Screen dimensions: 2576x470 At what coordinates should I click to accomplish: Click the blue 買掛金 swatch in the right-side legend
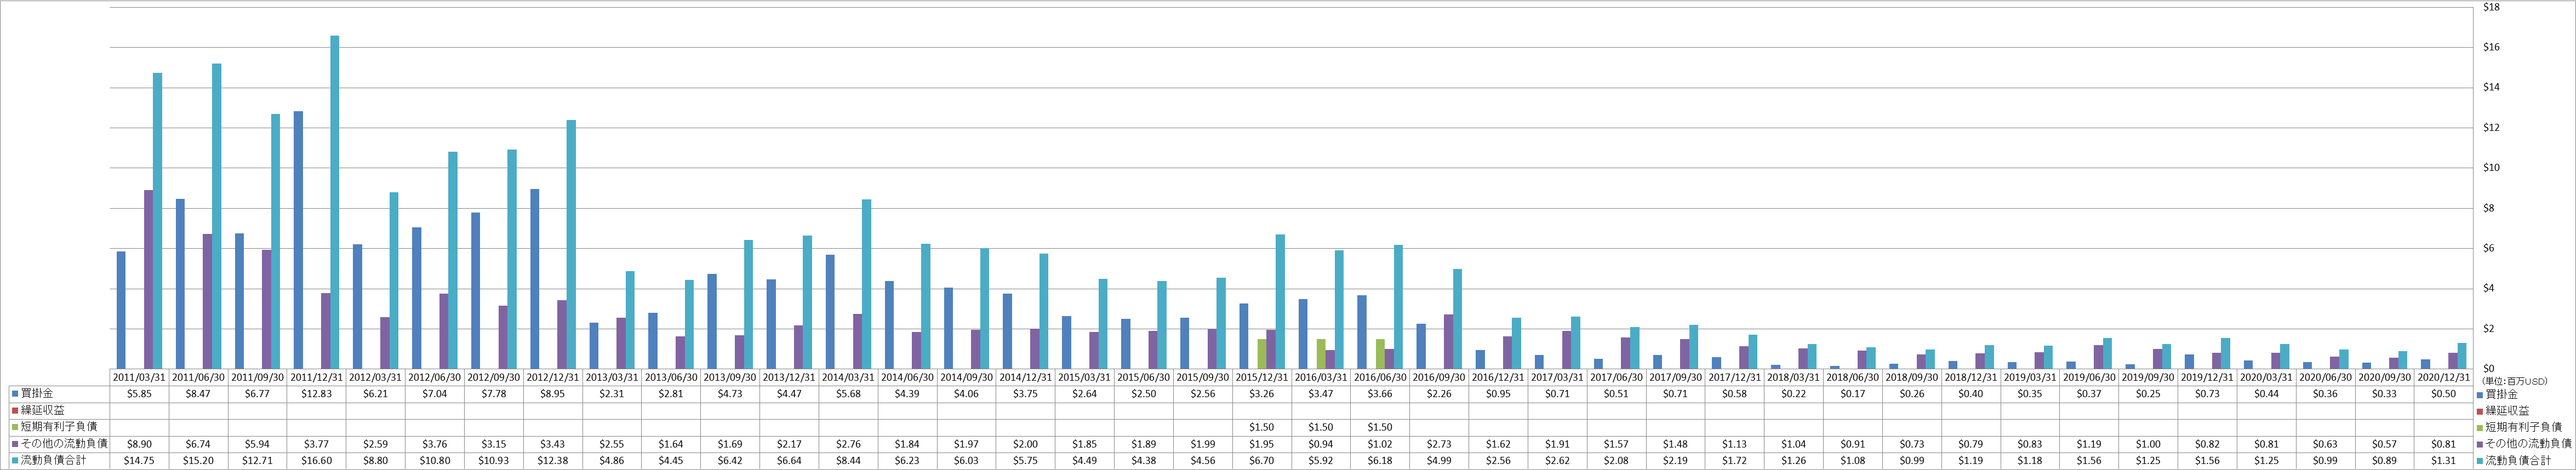click(2480, 395)
